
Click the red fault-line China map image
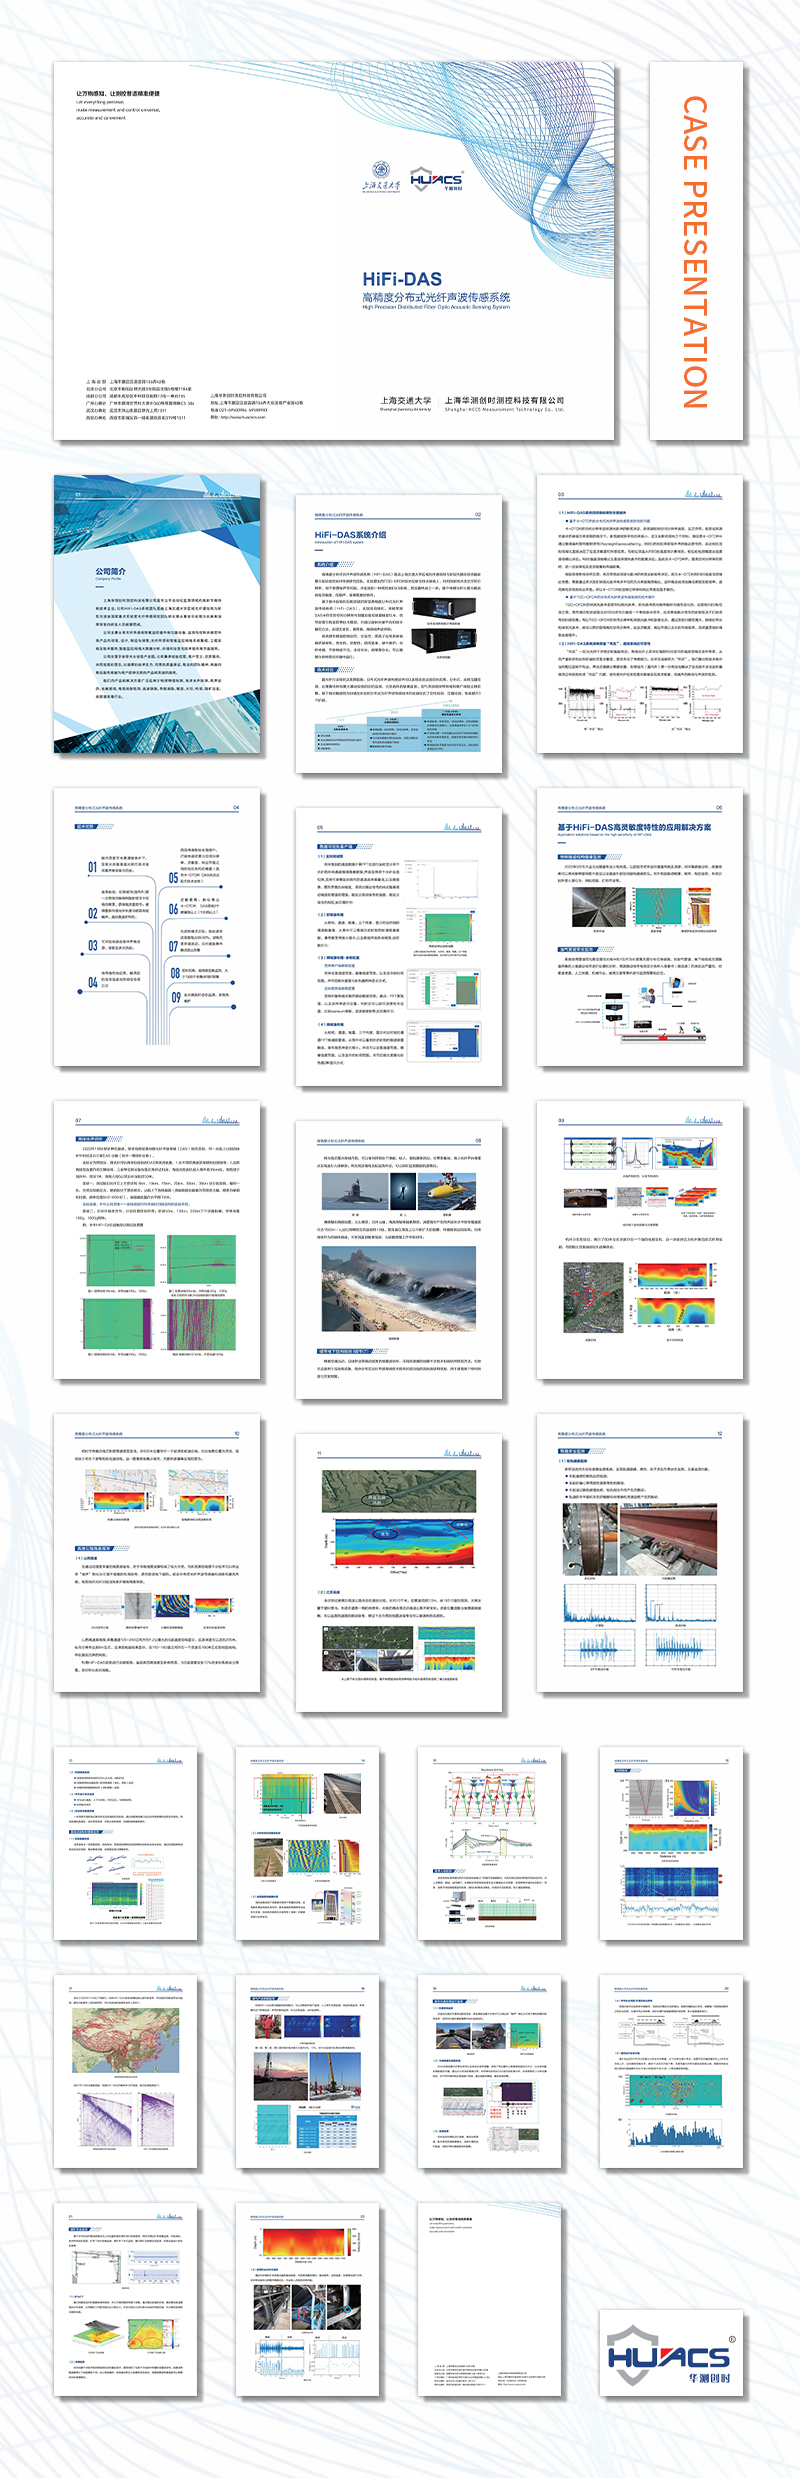(124, 2041)
